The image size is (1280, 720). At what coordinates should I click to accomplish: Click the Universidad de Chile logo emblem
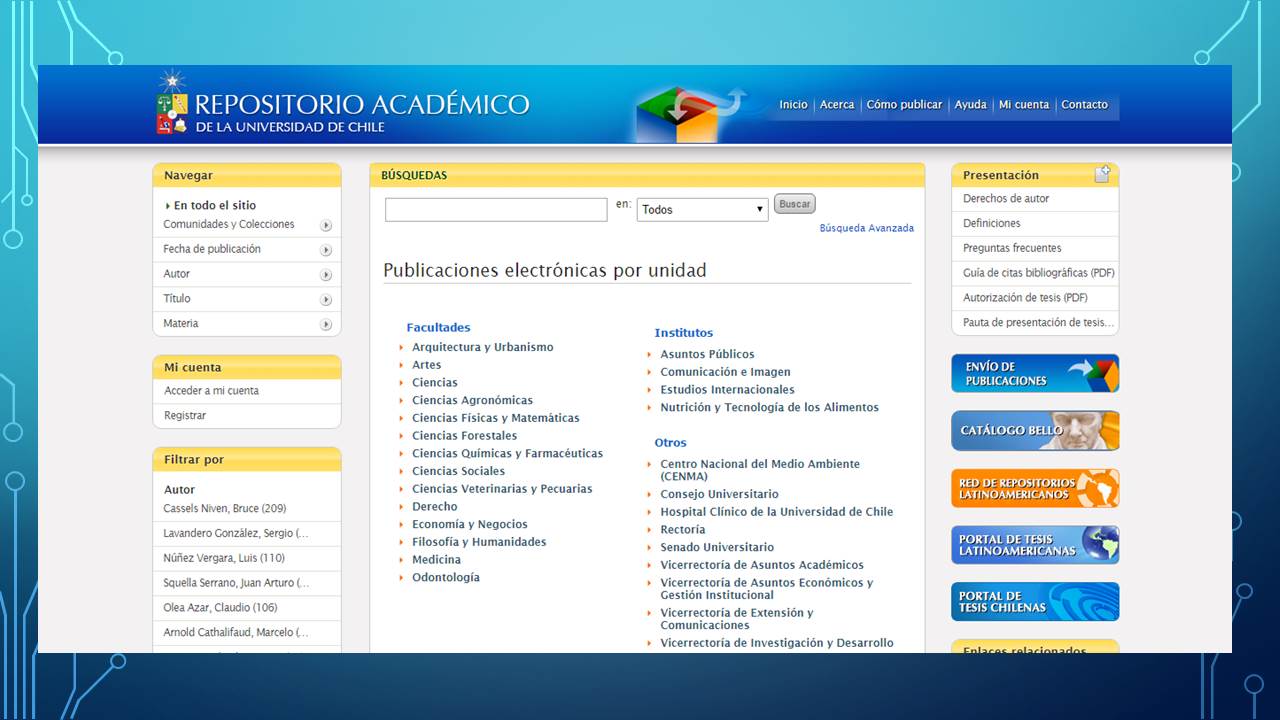[172, 103]
